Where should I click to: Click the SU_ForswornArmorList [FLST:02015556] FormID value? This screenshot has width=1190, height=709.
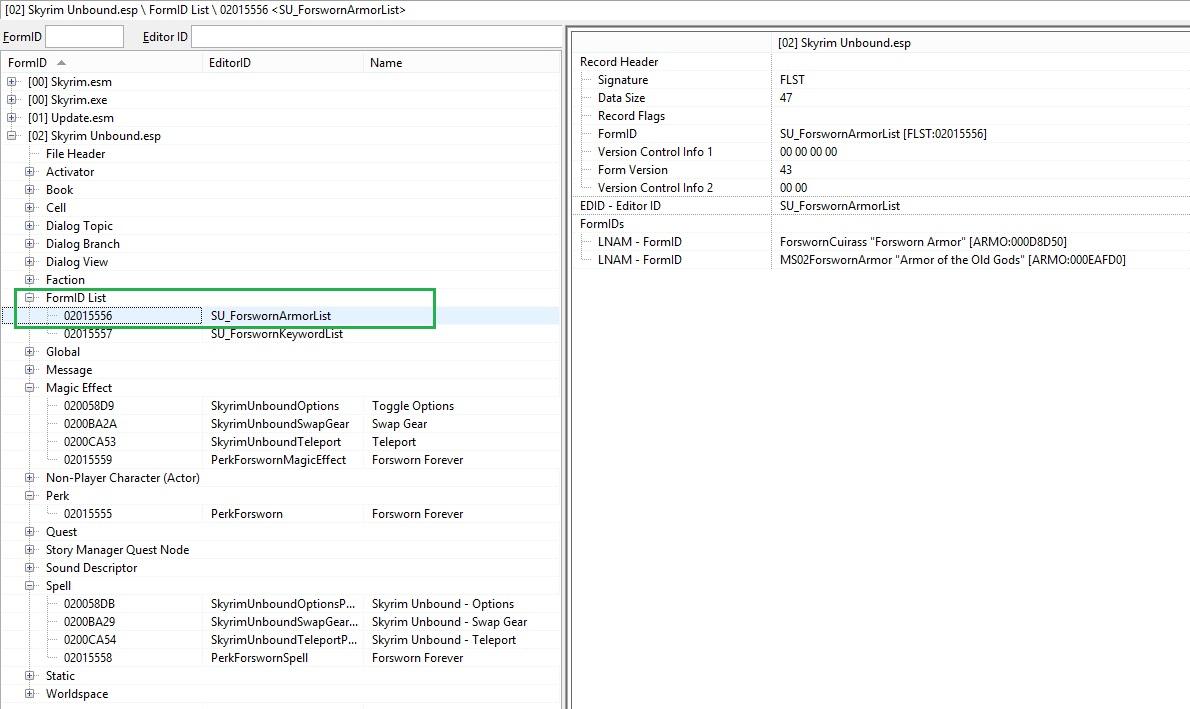point(883,134)
